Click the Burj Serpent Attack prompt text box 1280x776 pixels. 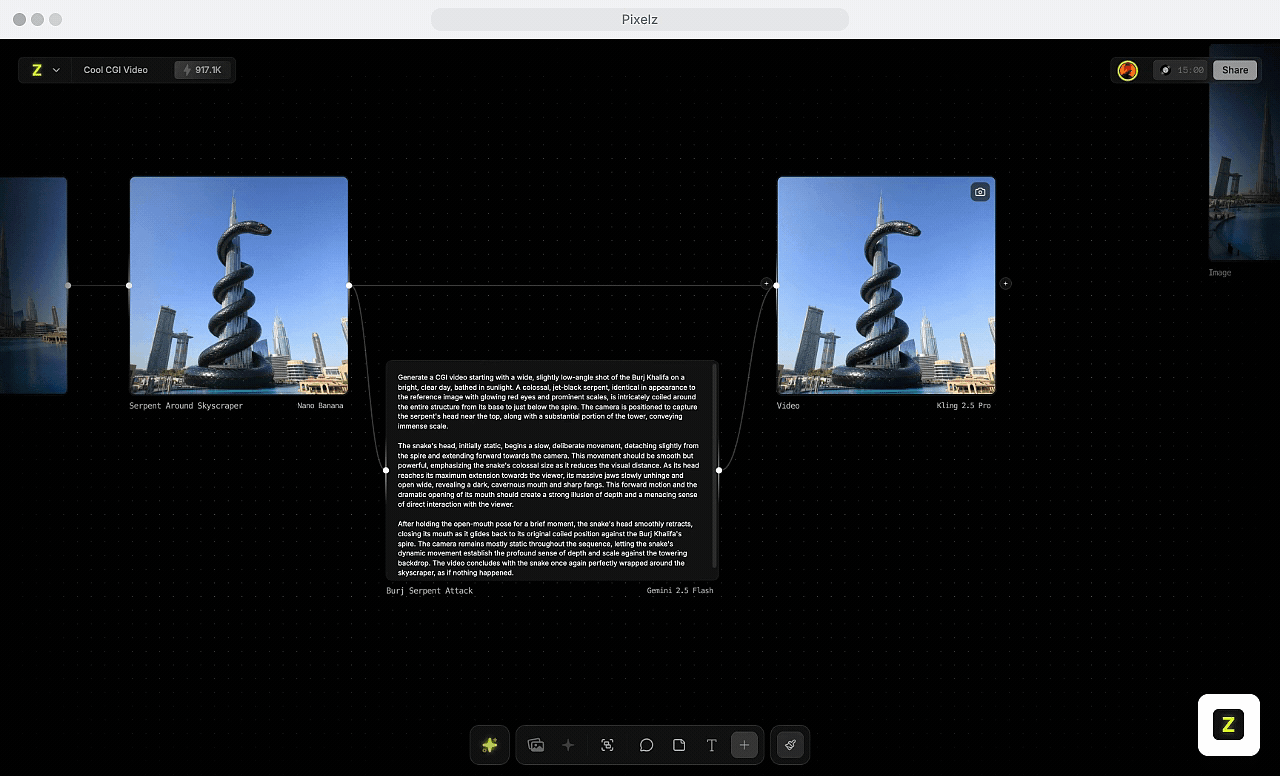tap(551, 470)
